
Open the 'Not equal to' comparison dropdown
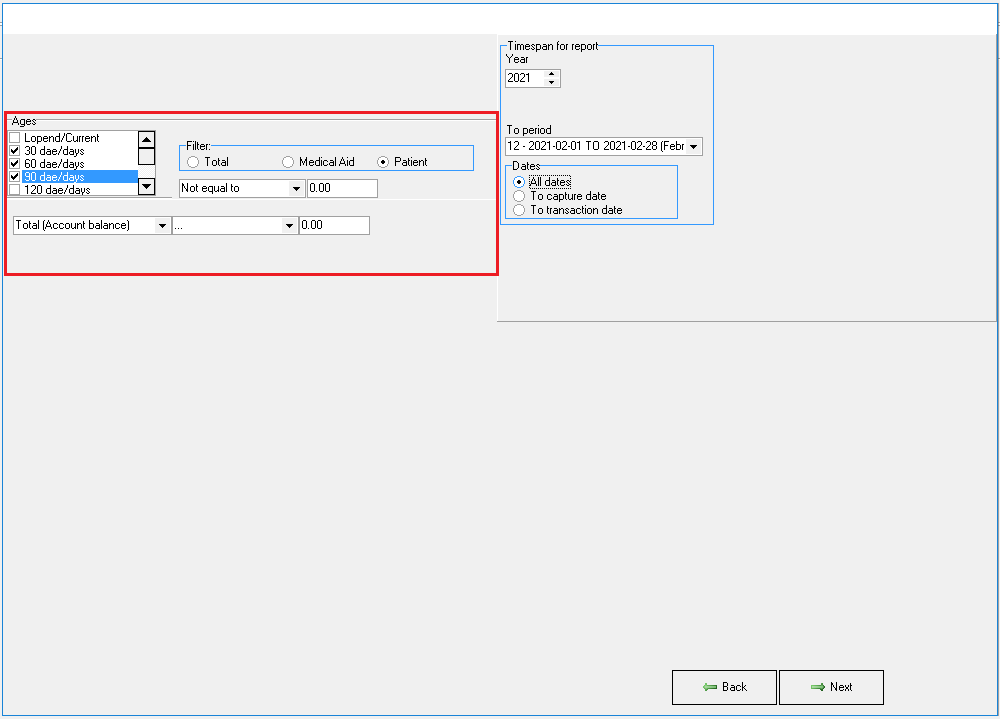point(295,188)
